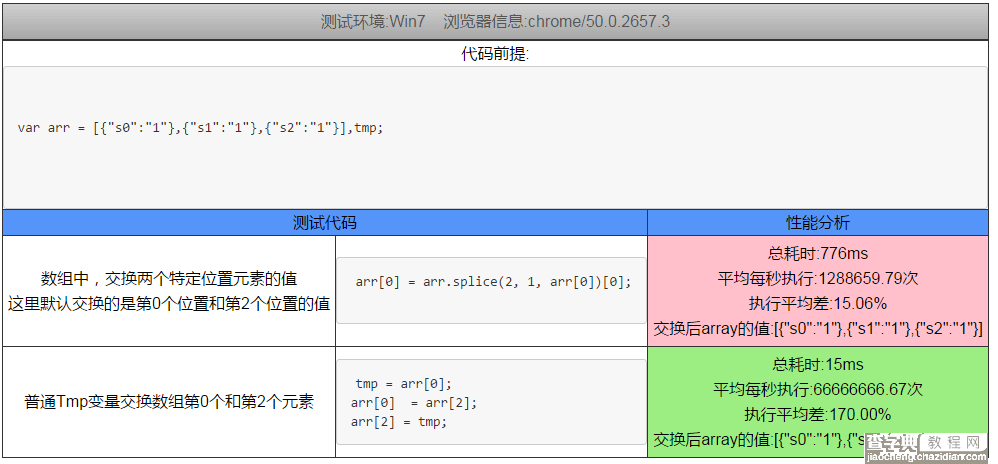This screenshot has width=998, height=464.
Task: Select '执行平均差:15.06%' value
Action: tap(818, 303)
